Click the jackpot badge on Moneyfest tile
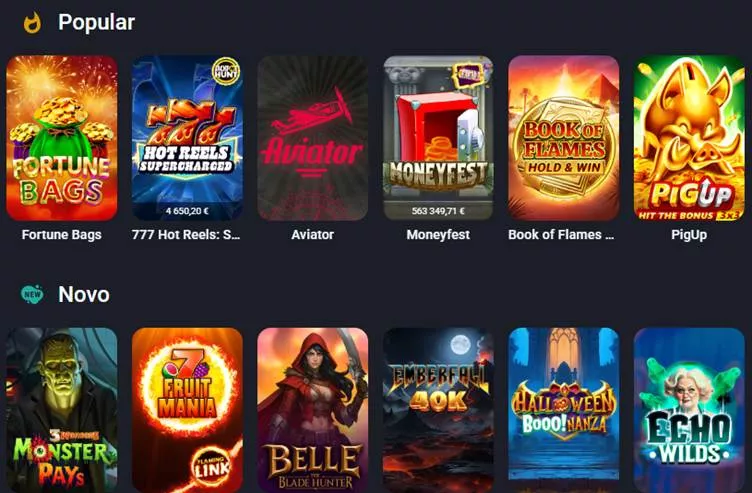 pos(468,73)
